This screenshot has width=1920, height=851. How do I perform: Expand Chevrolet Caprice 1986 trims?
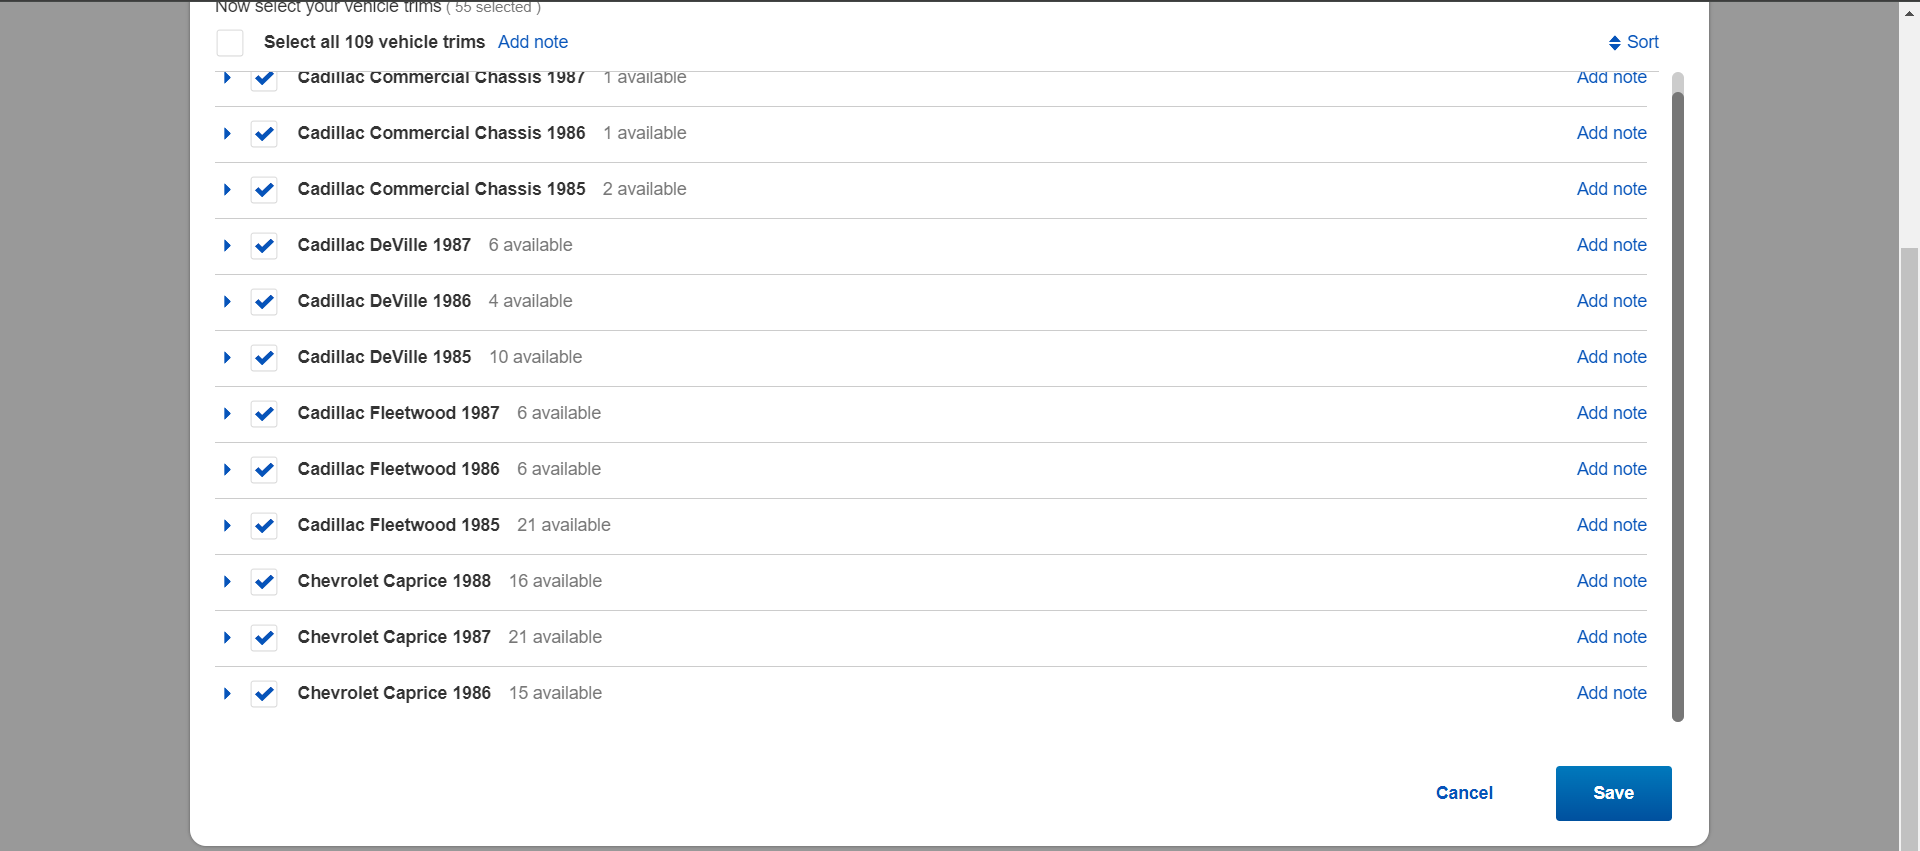pyautogui.click(x=227, y=693)
